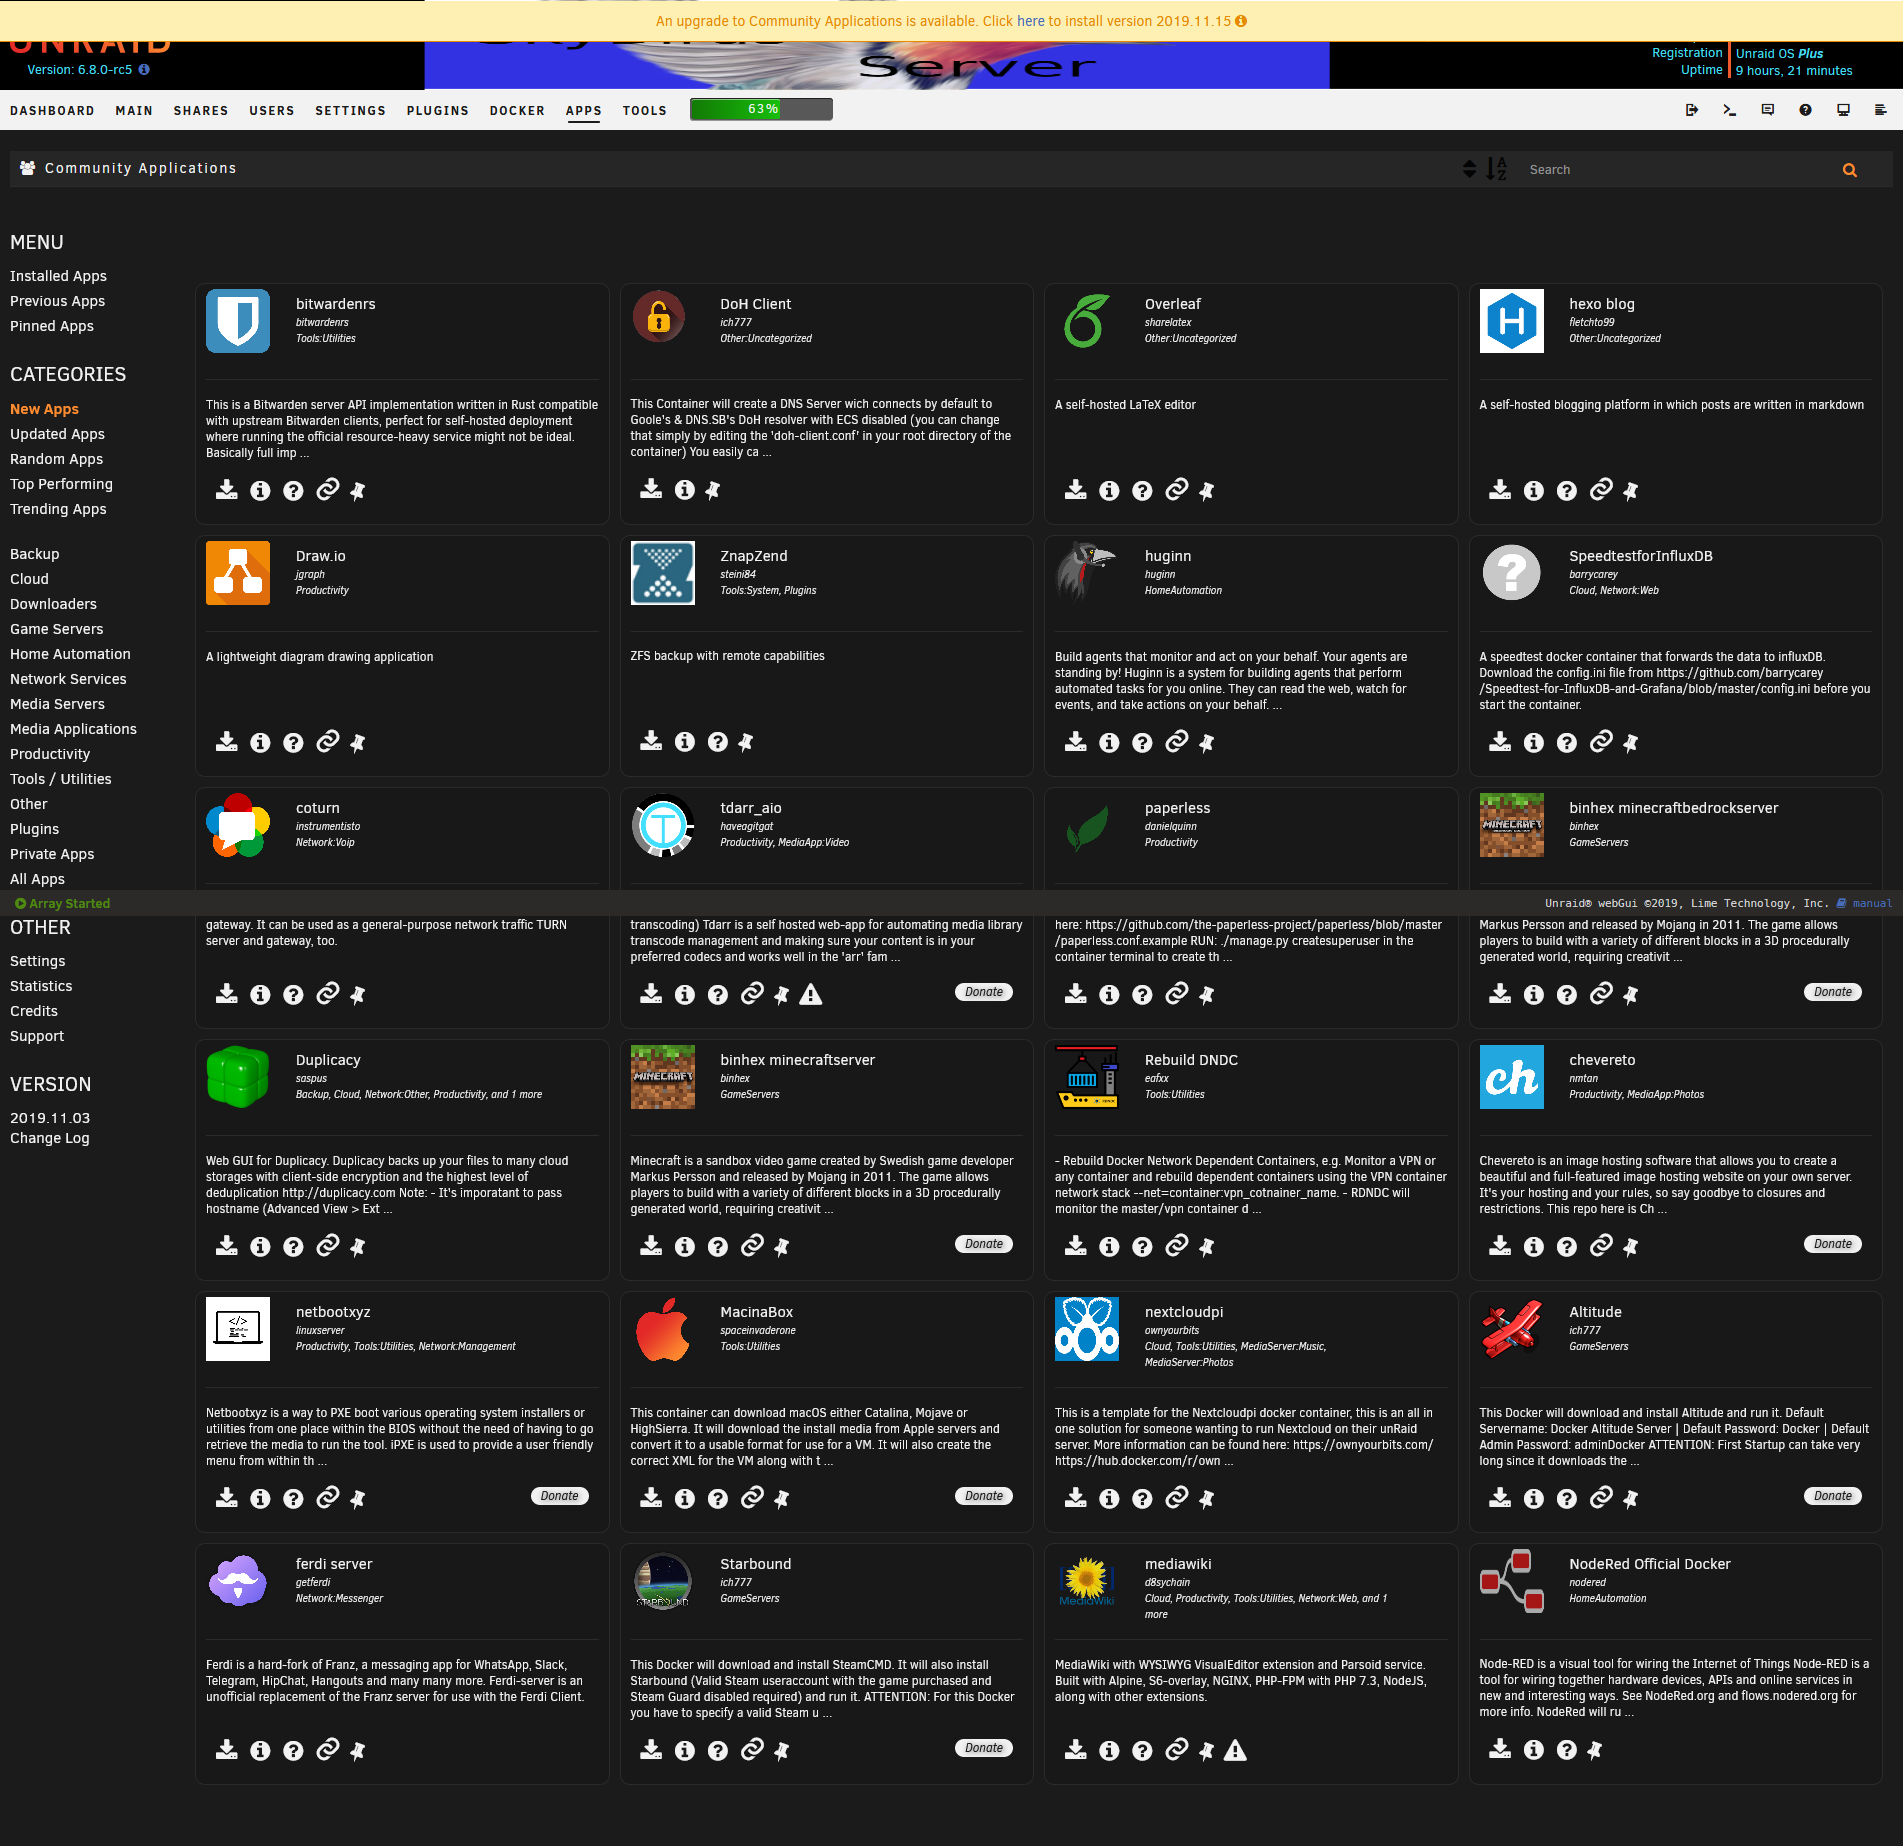Image resolution: width=1903 pixels, height=1846 pixels.
Task: Click the ZnapZend info icon
Action: click(x=685, y=742)
